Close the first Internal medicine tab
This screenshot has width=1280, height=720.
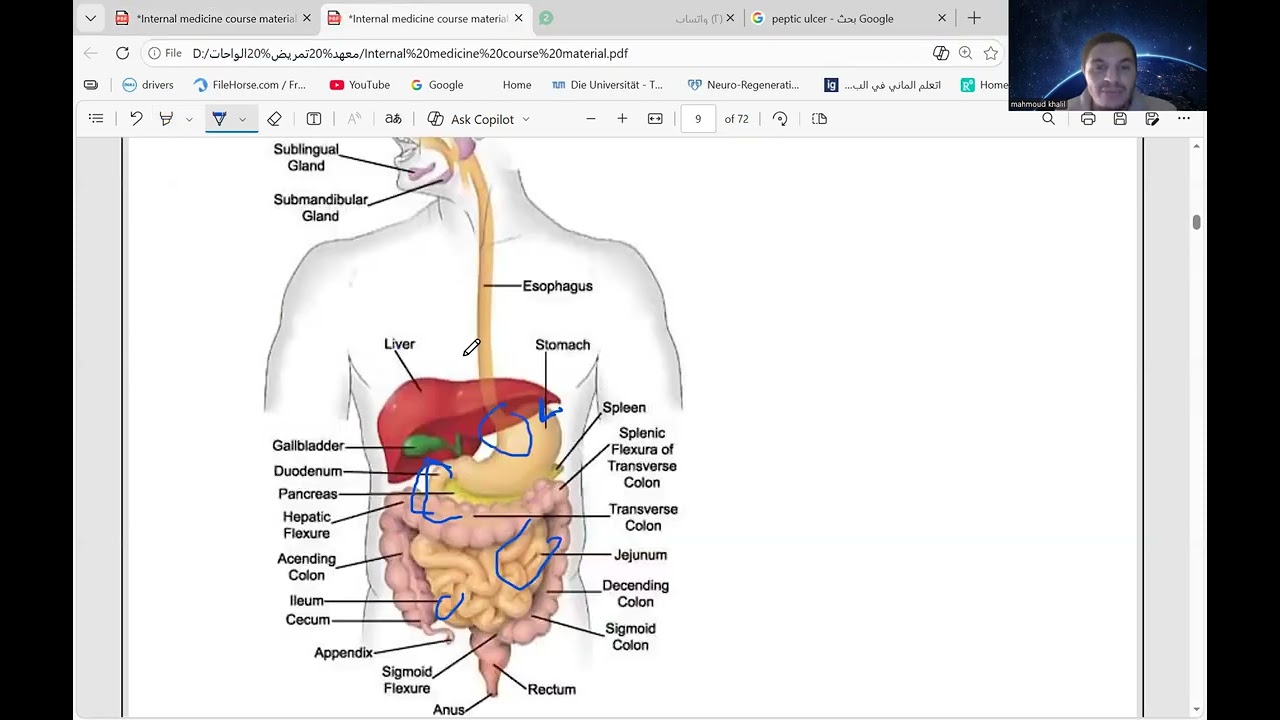tap(306, 18)
